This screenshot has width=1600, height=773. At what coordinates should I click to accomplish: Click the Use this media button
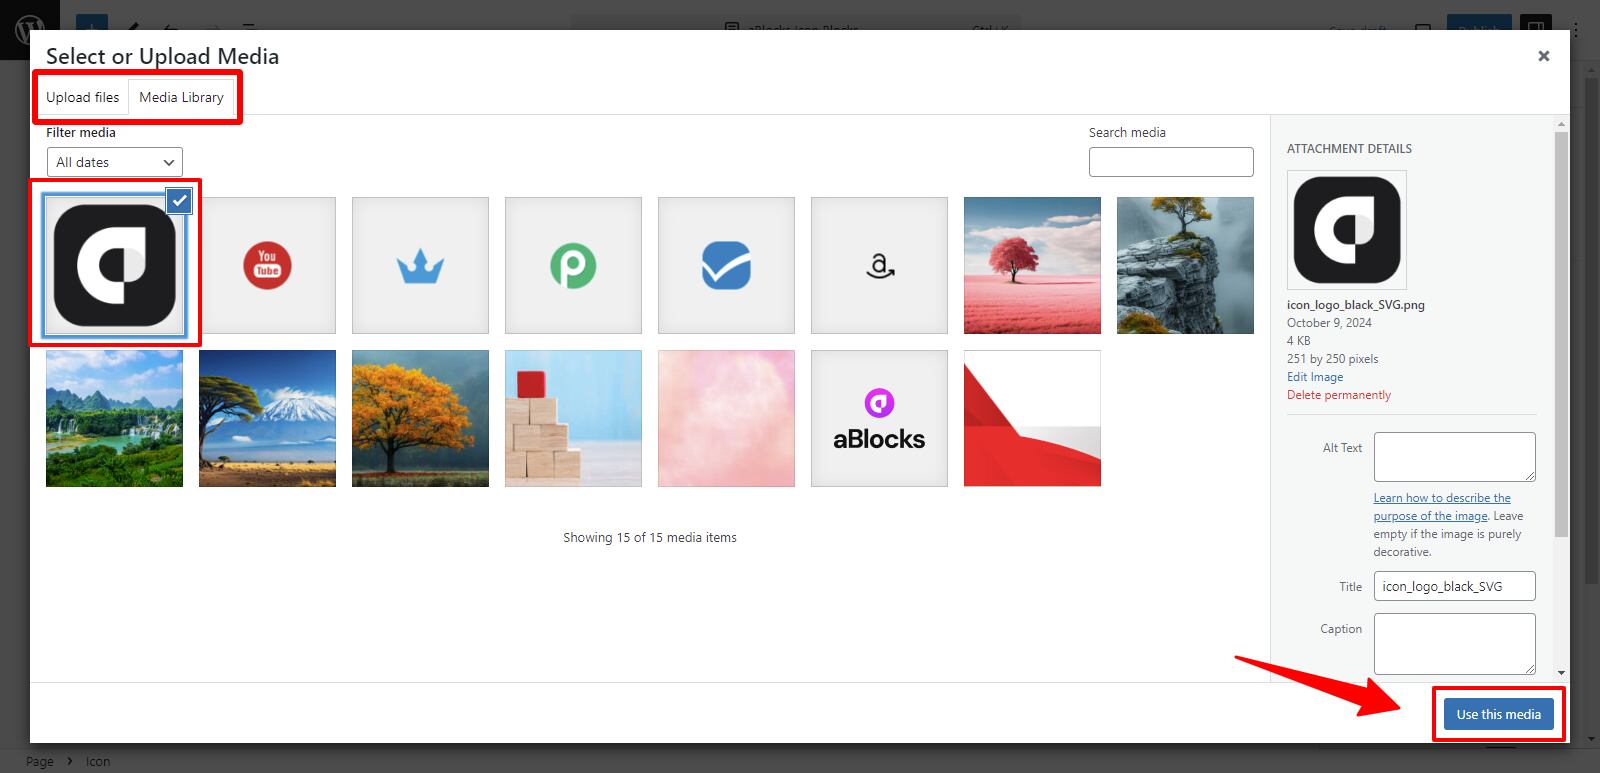click(1499, 714)
